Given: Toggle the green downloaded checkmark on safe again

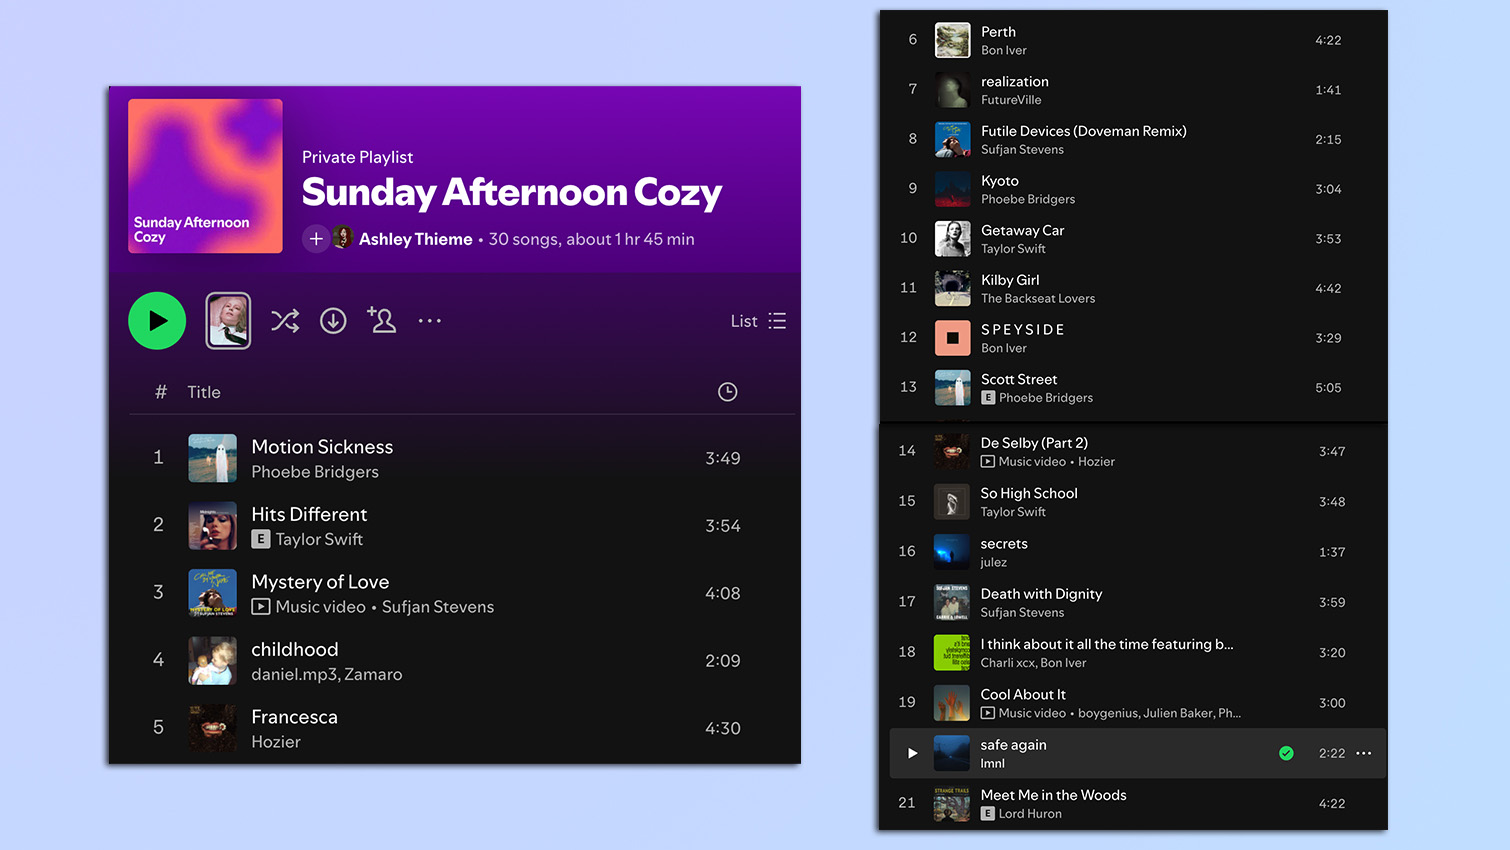Looking at the screenshot, I should click(1286, 753).
